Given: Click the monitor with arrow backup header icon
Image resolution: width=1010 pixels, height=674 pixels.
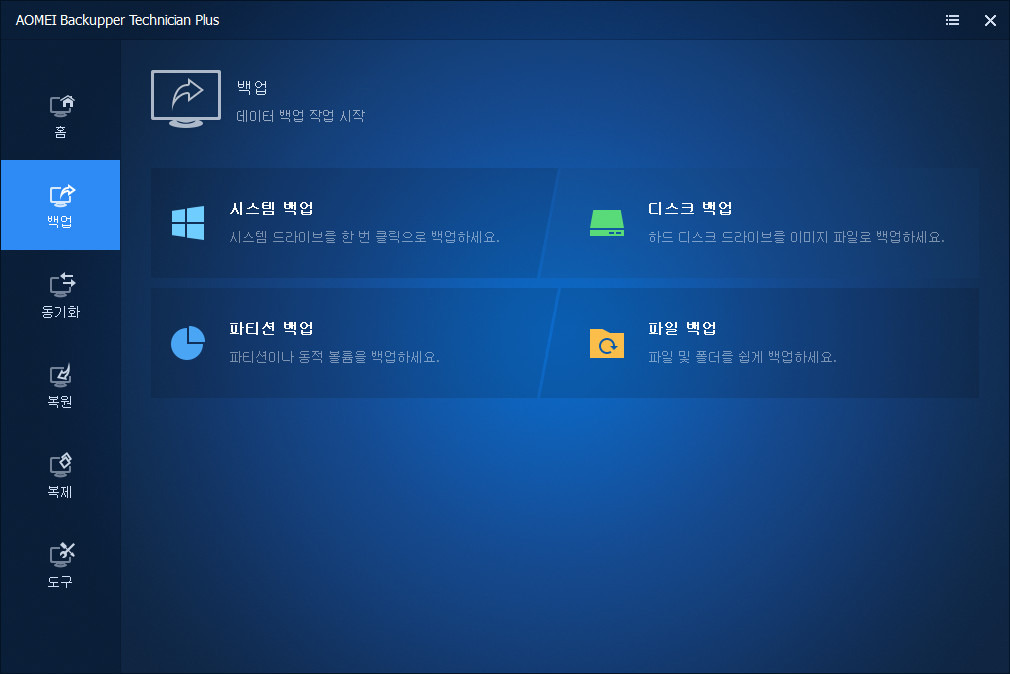Looking at the screenshot, I should [186, 99].
